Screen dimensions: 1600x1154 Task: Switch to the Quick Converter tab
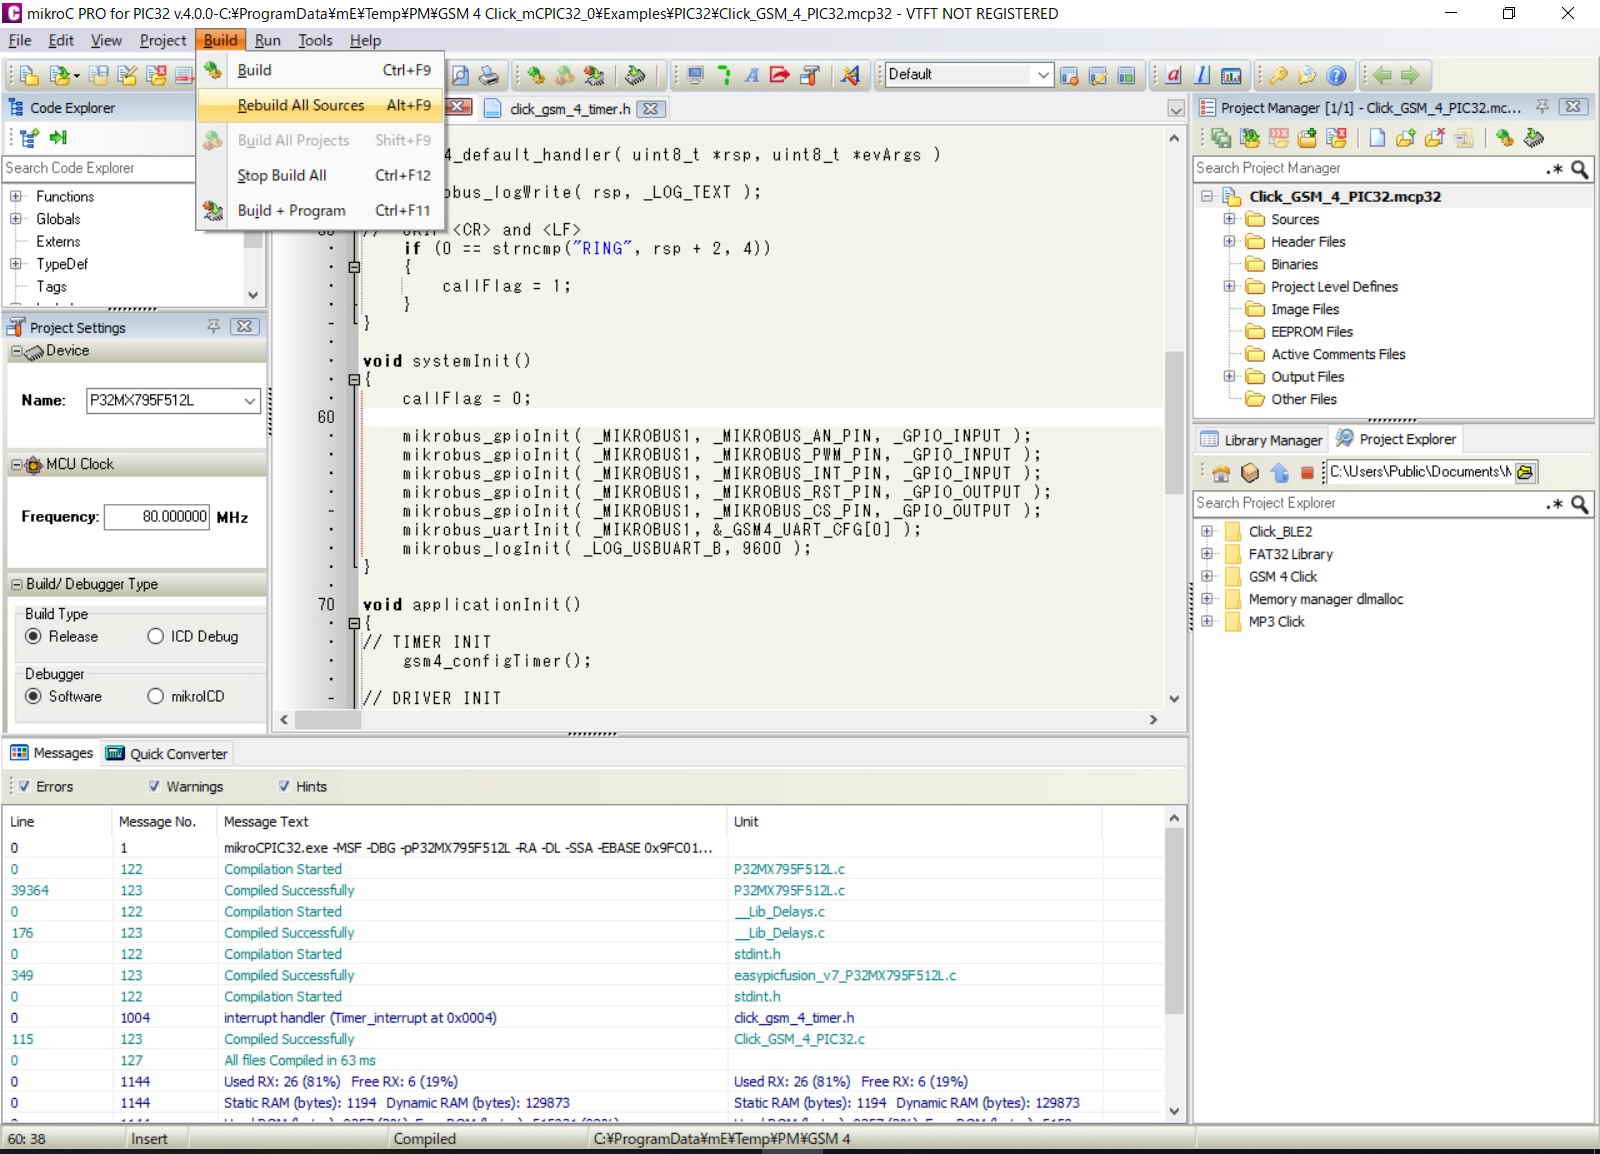tap(168, 754)
